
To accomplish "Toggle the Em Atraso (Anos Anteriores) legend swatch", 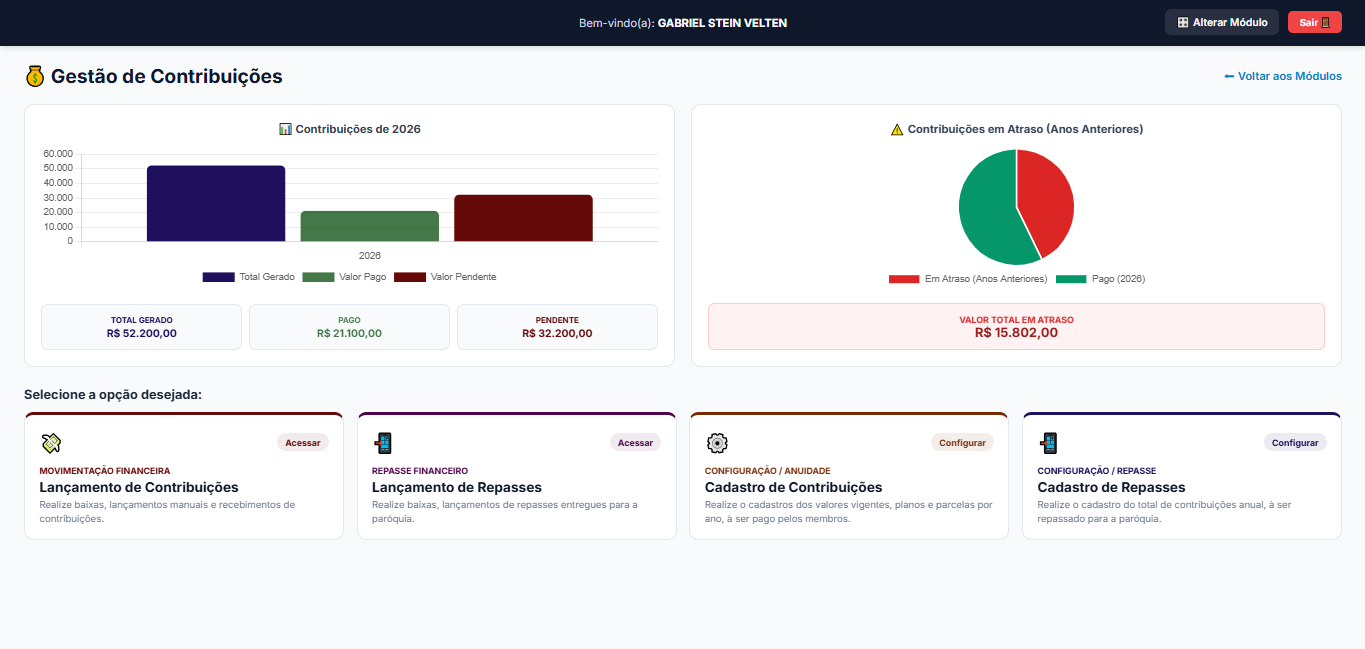I will 904,279.
